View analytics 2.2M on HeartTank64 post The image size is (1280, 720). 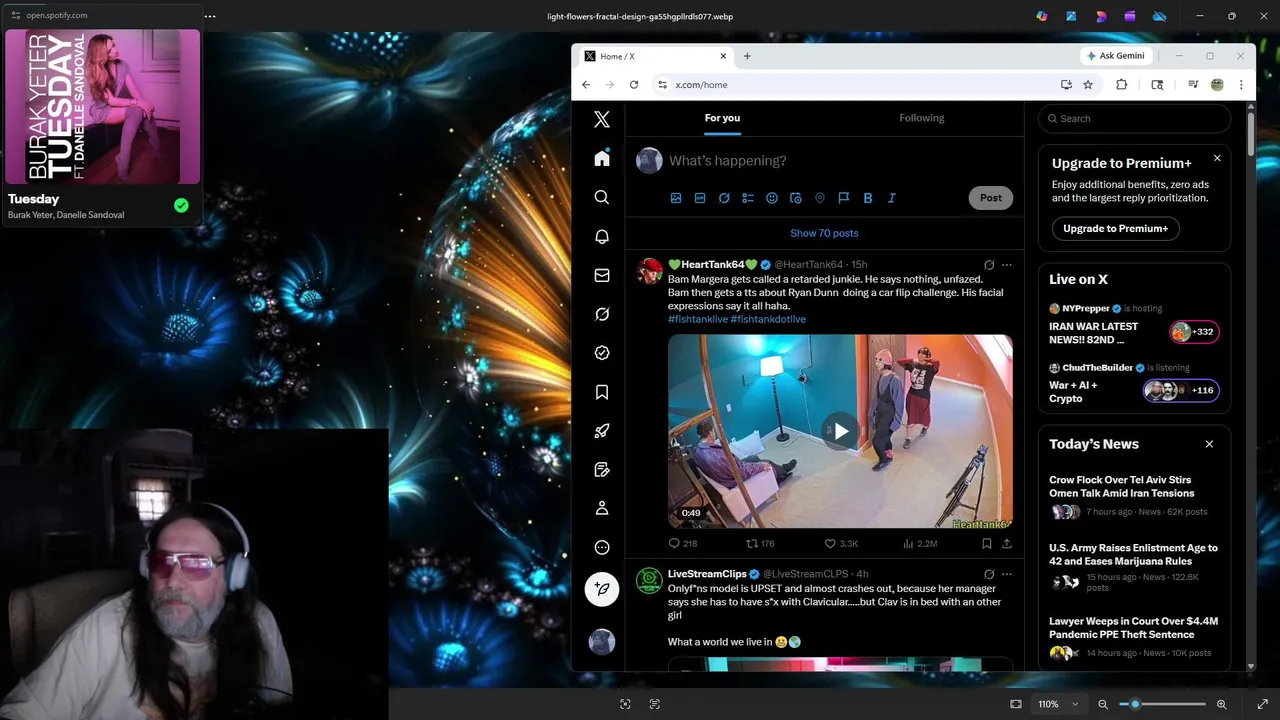(920, 544)
